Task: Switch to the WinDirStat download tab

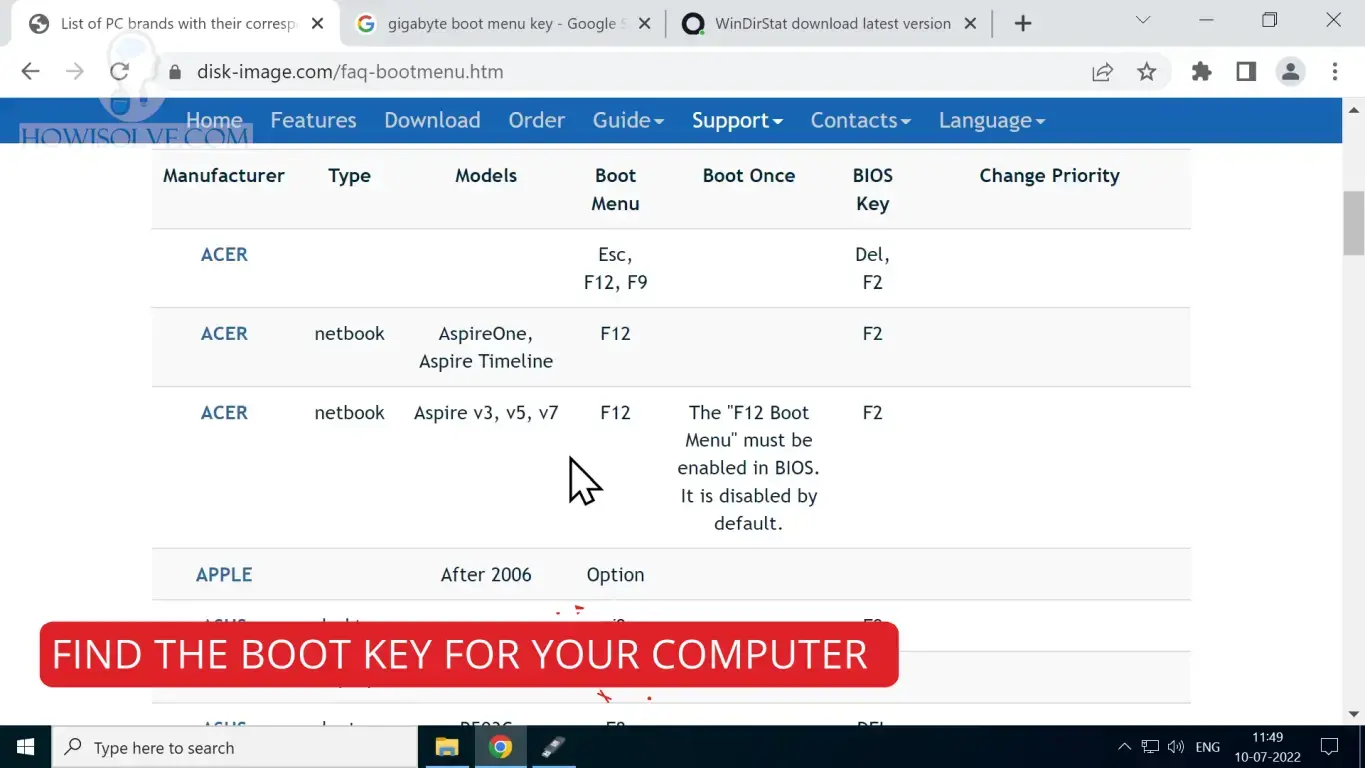Action: (x=830, y=23)
